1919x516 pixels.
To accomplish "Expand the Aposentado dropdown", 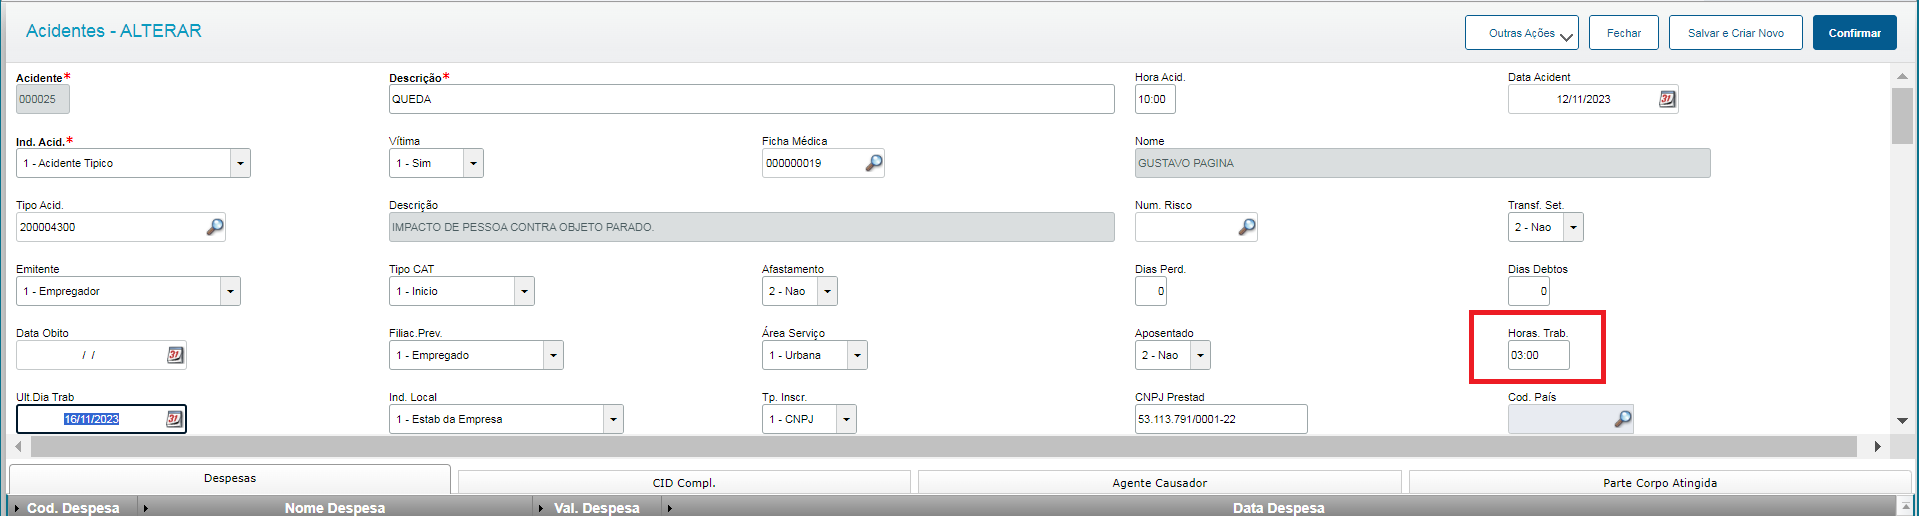I will [x=1200, y=355].
